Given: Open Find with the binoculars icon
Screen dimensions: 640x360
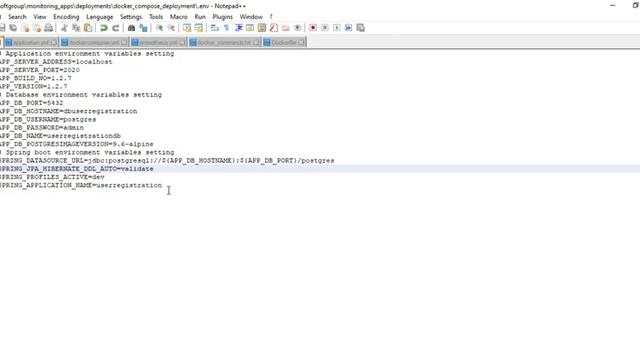Looking at the screenshot, I should [x=131, y=28].
